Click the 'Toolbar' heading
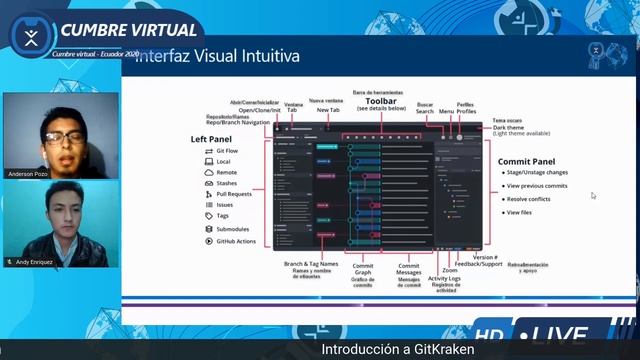Viewport: 640px width, 360px height. 381,101
